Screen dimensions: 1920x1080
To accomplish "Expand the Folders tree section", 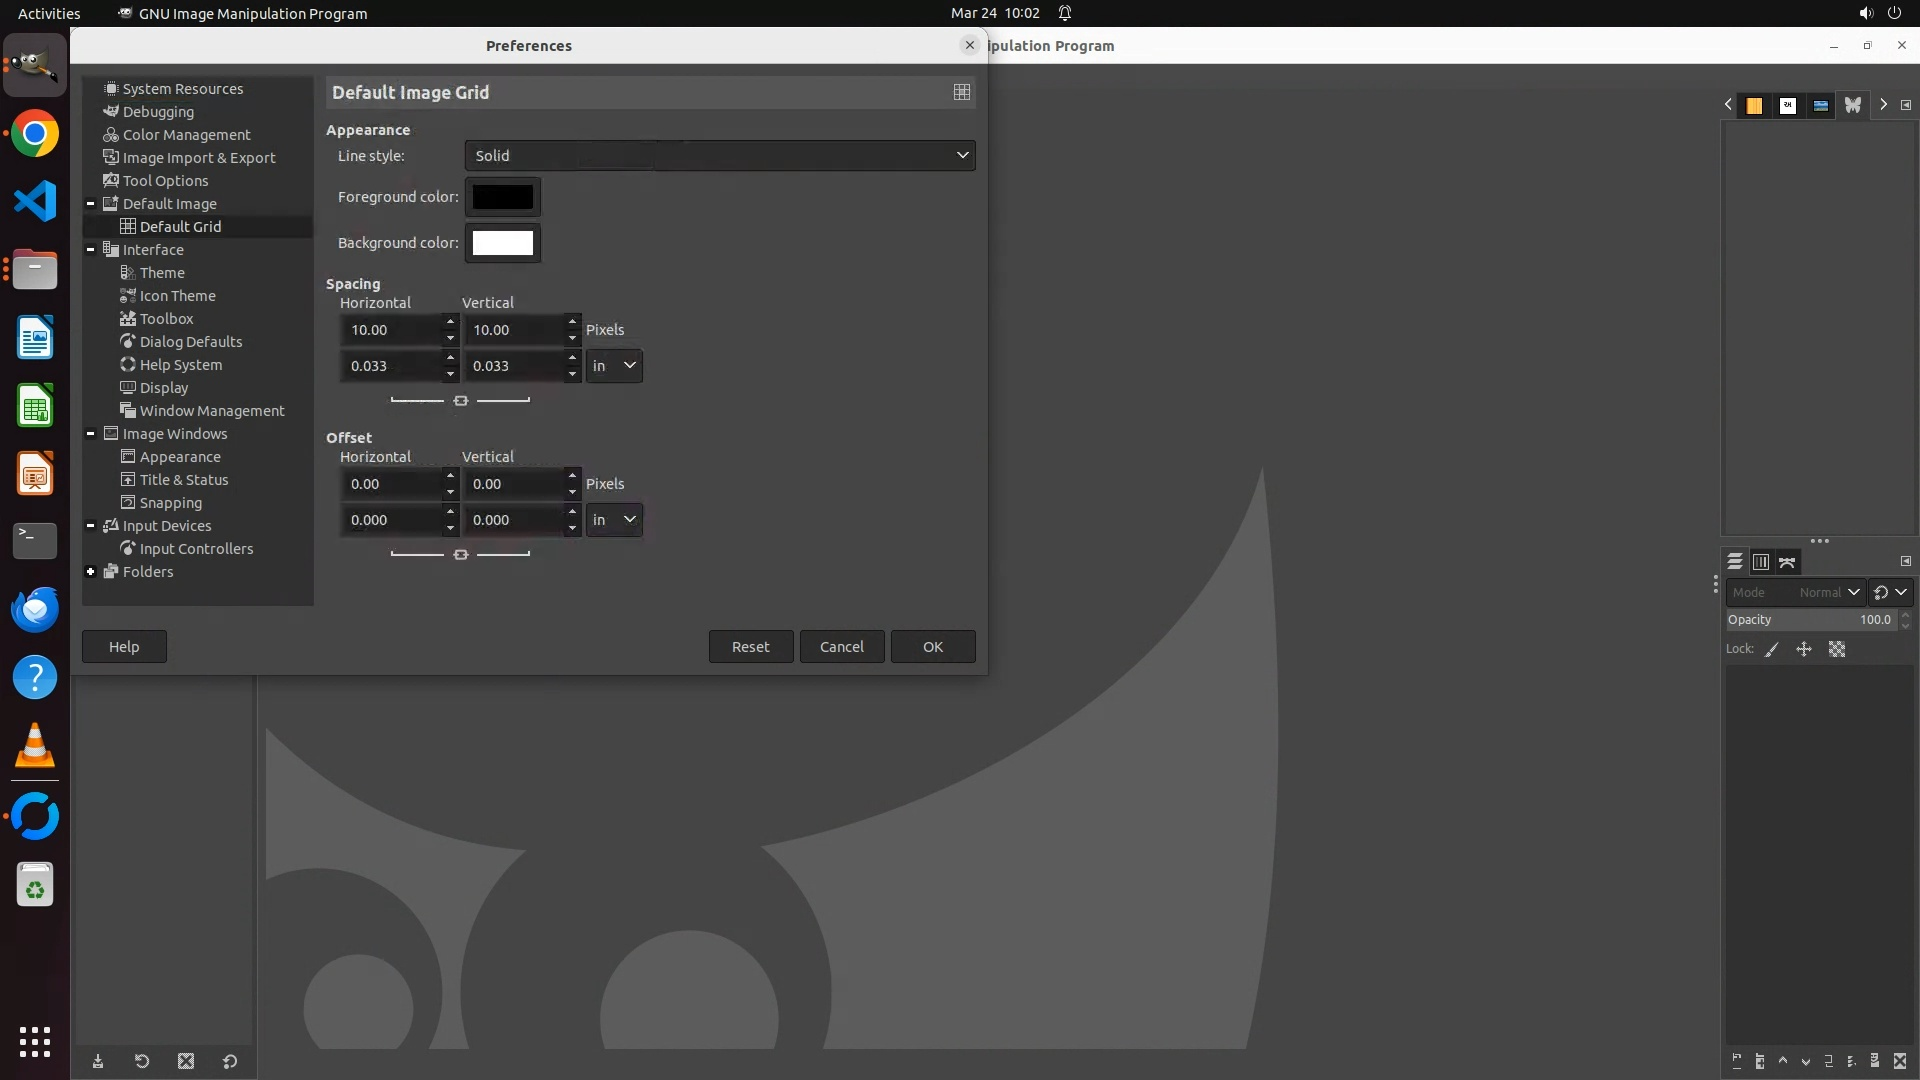I will pyautogui.click(x=91, y=572).
